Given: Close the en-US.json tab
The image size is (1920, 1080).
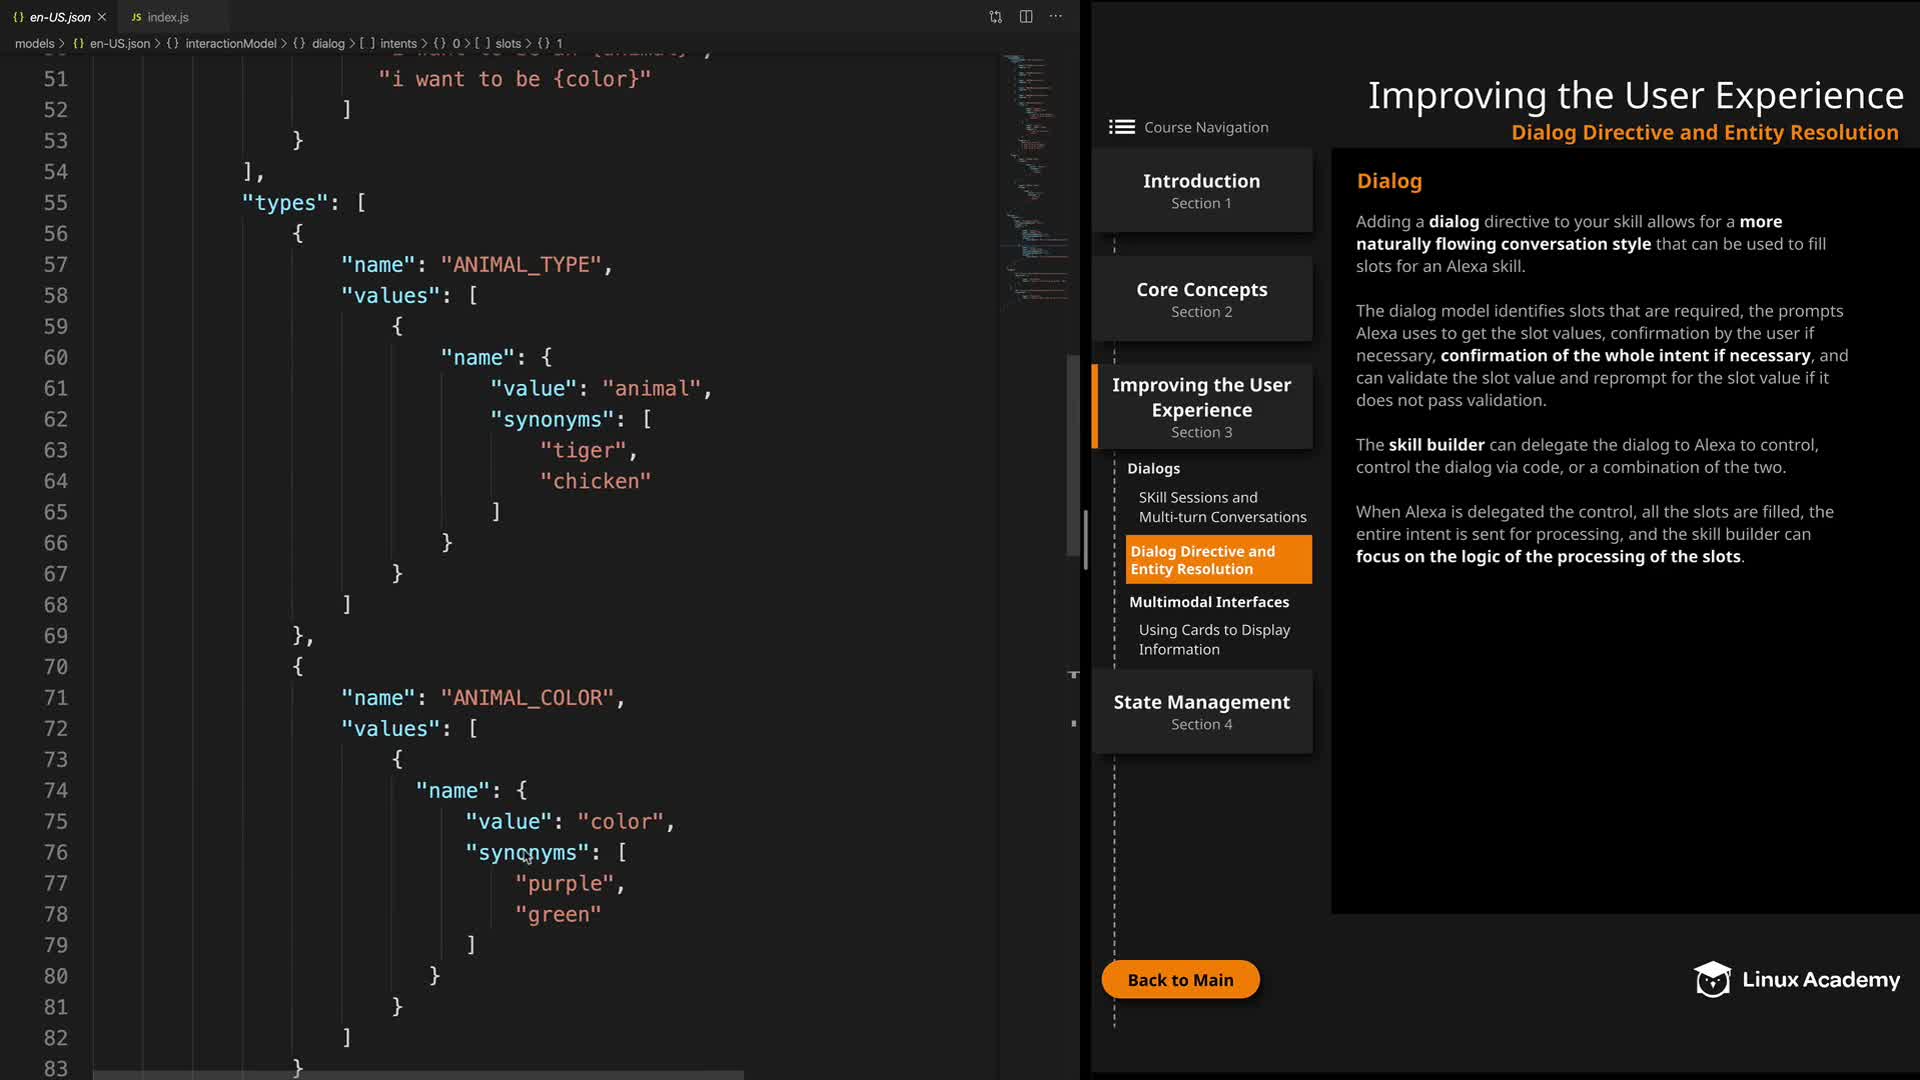Looking at the screenshot, I should pyautogui.click(x=102, y=17).
